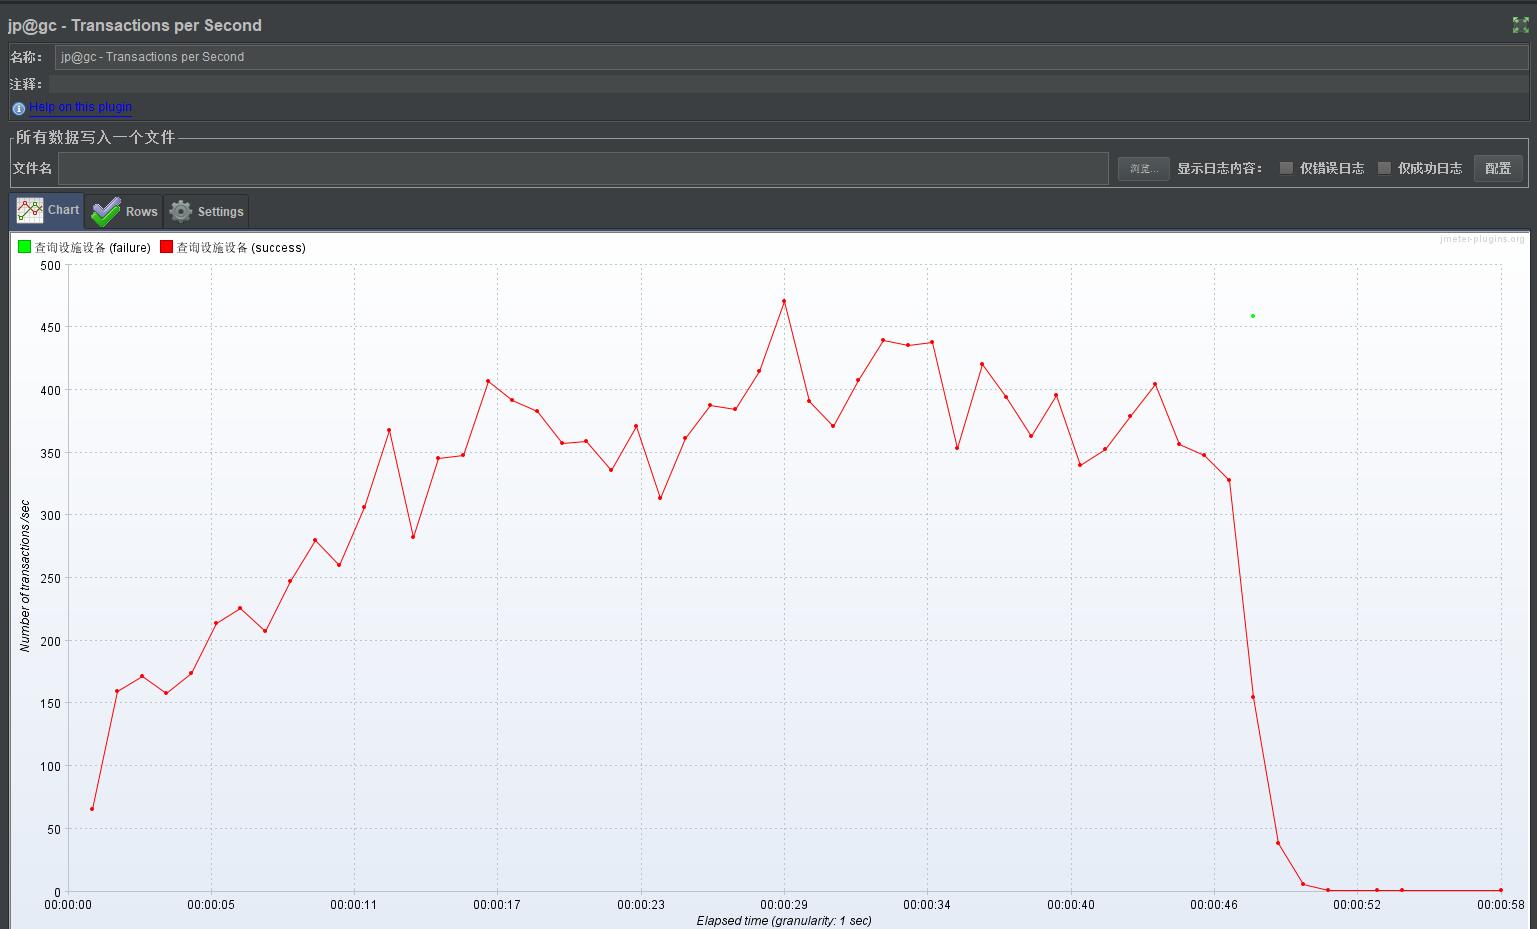The image size is (1537, 929).
Task: Click the final red data point at 00:00:58
Action: [1501, 890]
